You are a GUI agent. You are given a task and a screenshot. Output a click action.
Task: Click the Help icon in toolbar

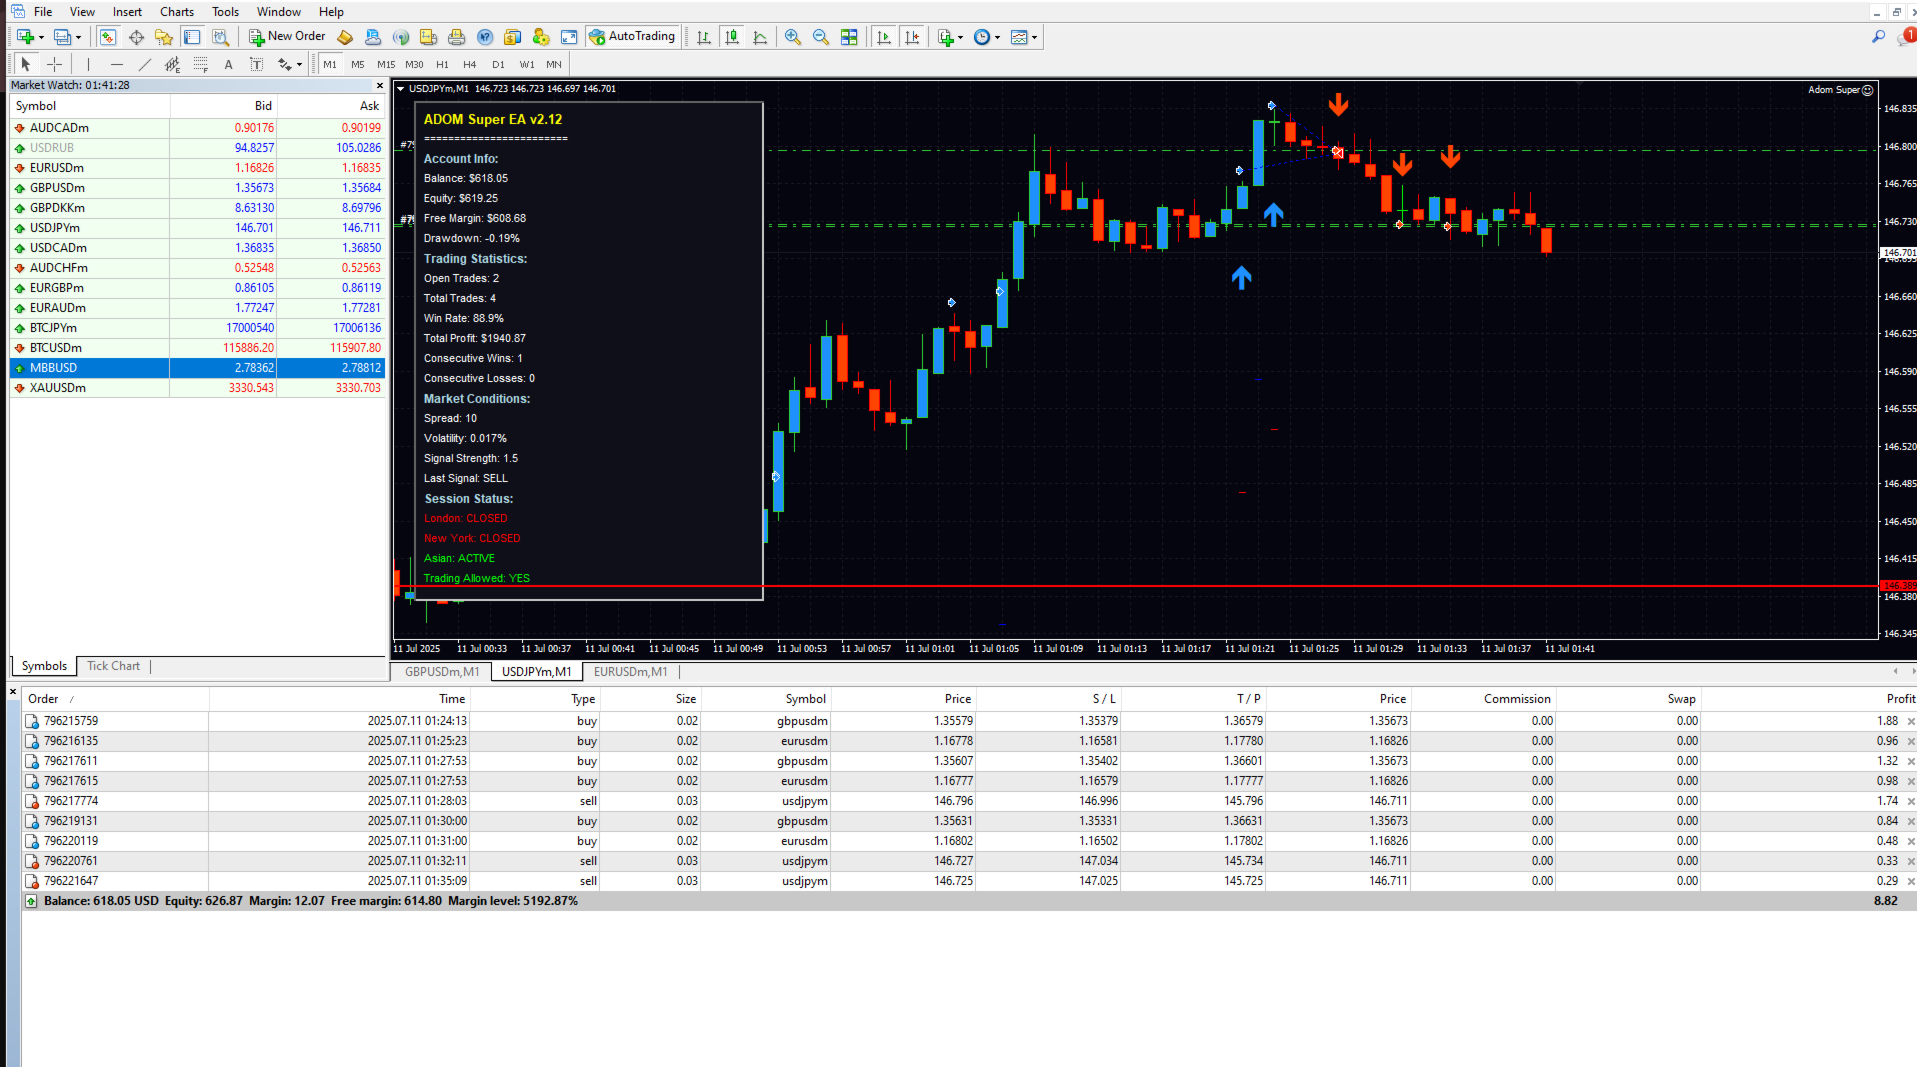tap(485, 37)
